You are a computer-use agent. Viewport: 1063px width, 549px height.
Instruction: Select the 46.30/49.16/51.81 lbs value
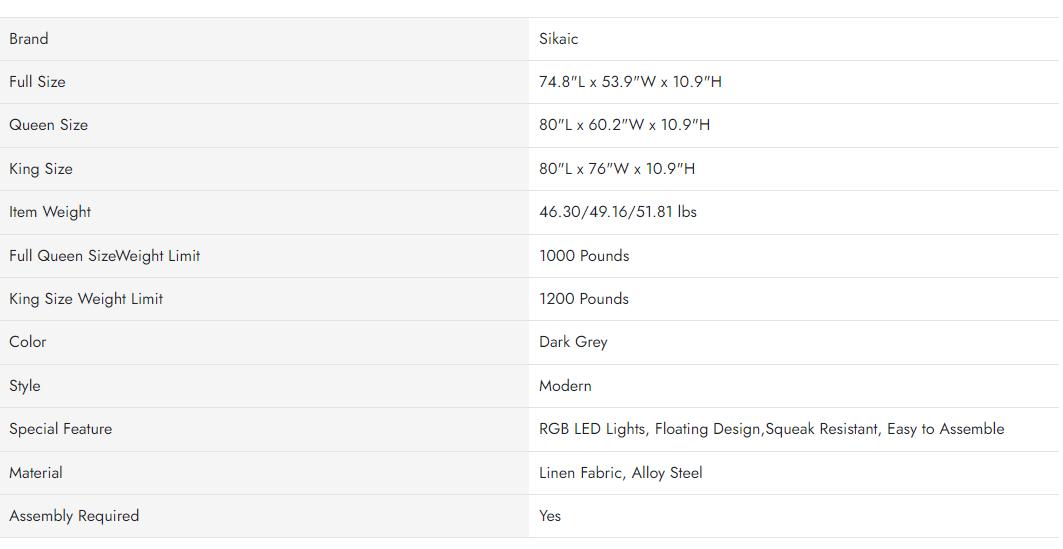click(618, 212)
